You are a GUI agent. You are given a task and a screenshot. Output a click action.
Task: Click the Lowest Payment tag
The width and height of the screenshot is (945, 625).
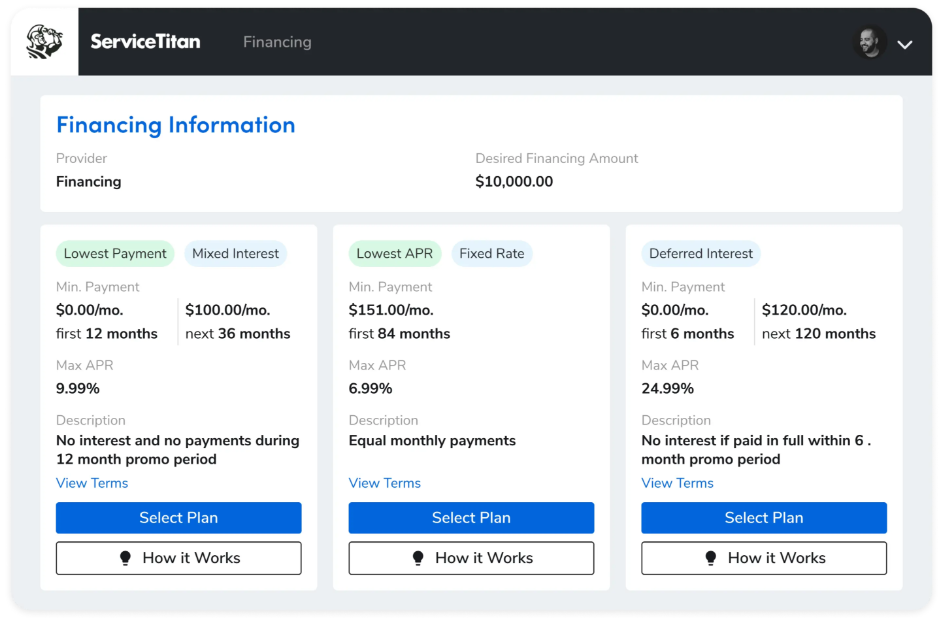[x=115, y=254]
